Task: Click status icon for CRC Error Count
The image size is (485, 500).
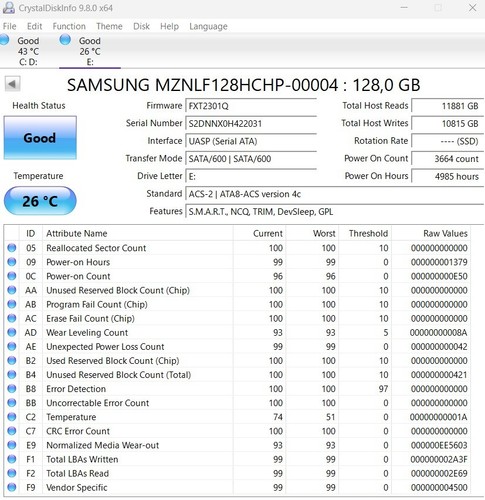Action: (12, 431)
